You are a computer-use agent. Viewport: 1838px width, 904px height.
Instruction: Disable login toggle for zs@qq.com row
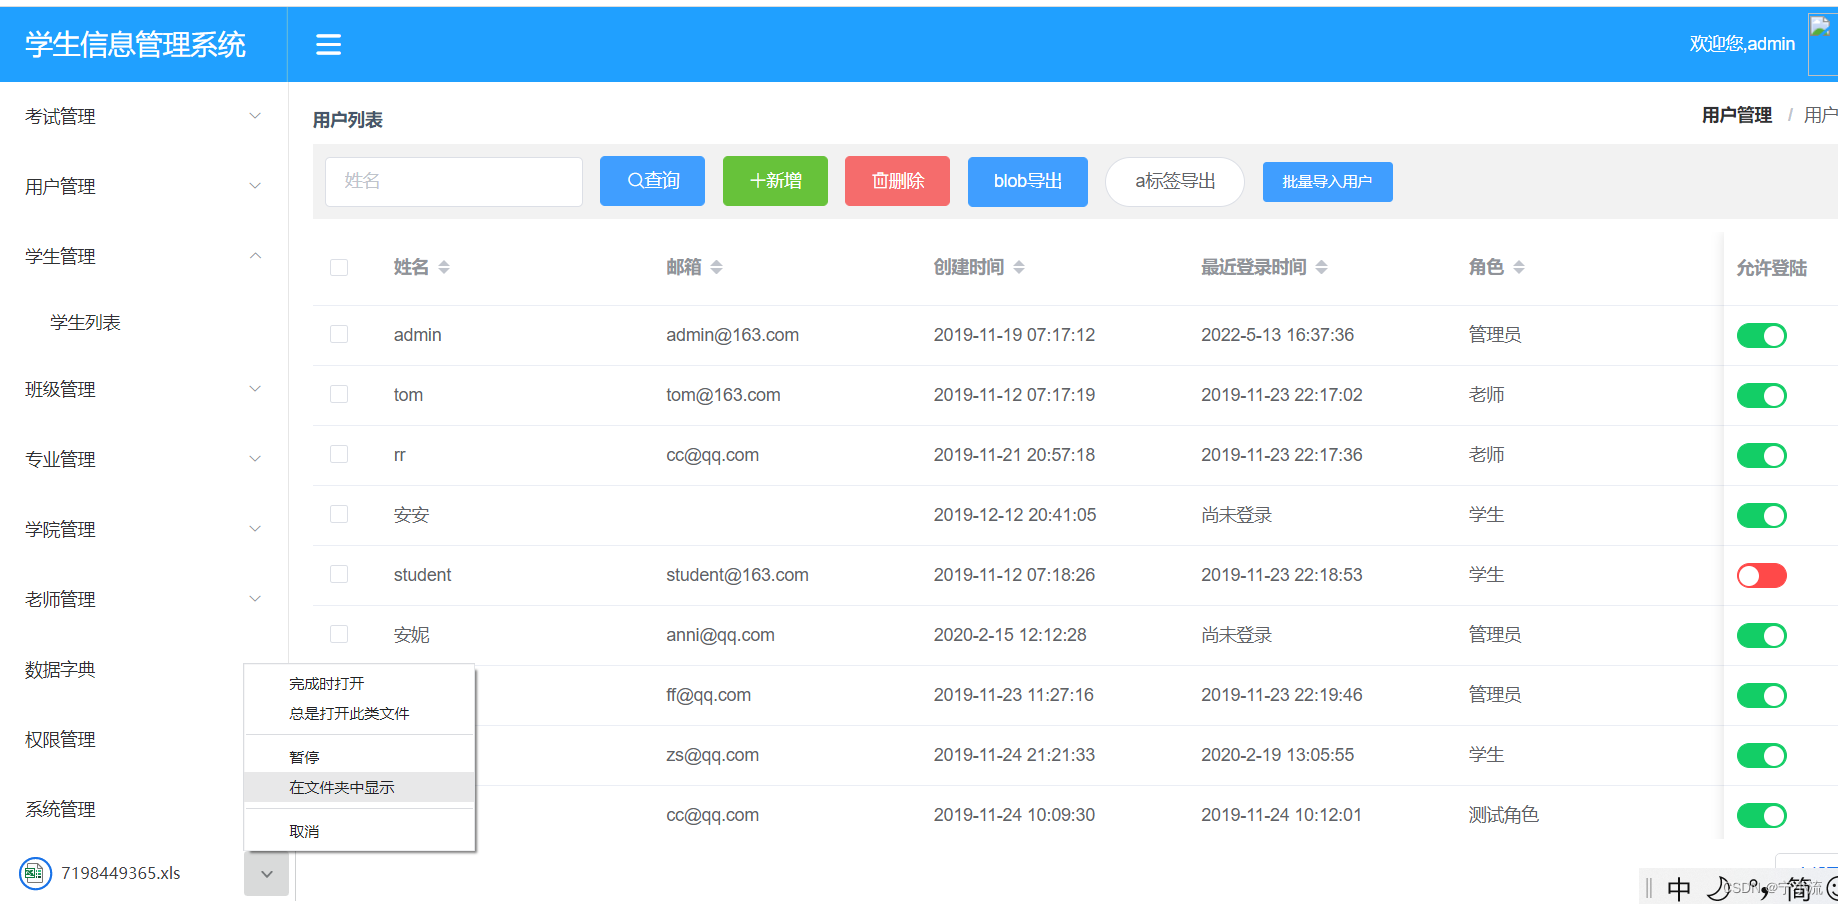(x=1761, y=755)
